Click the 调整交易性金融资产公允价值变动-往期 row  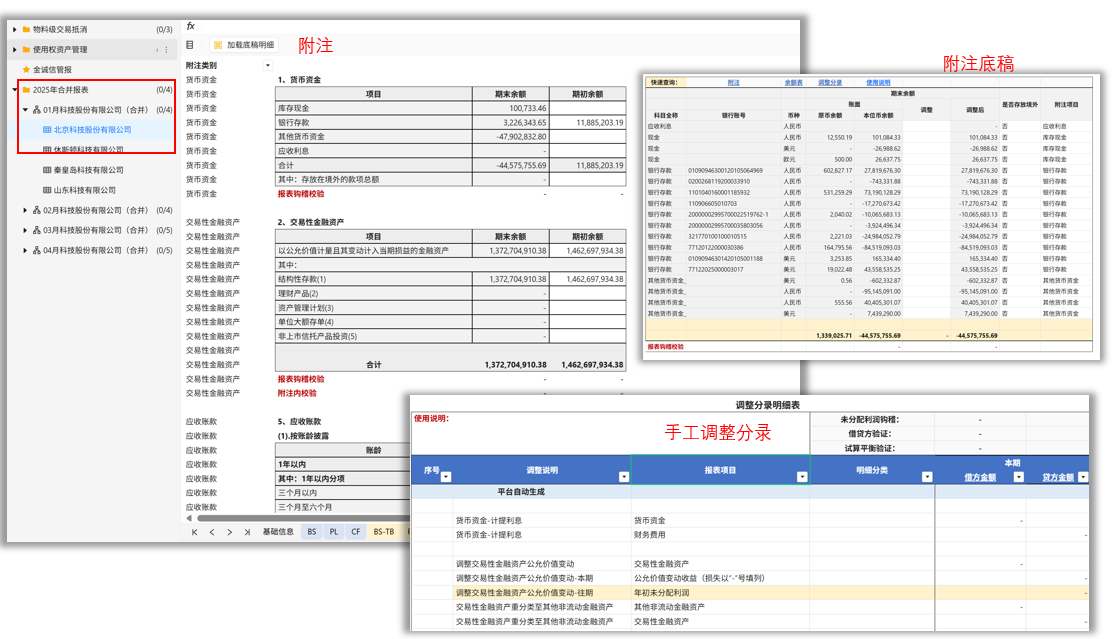point(750,593)
